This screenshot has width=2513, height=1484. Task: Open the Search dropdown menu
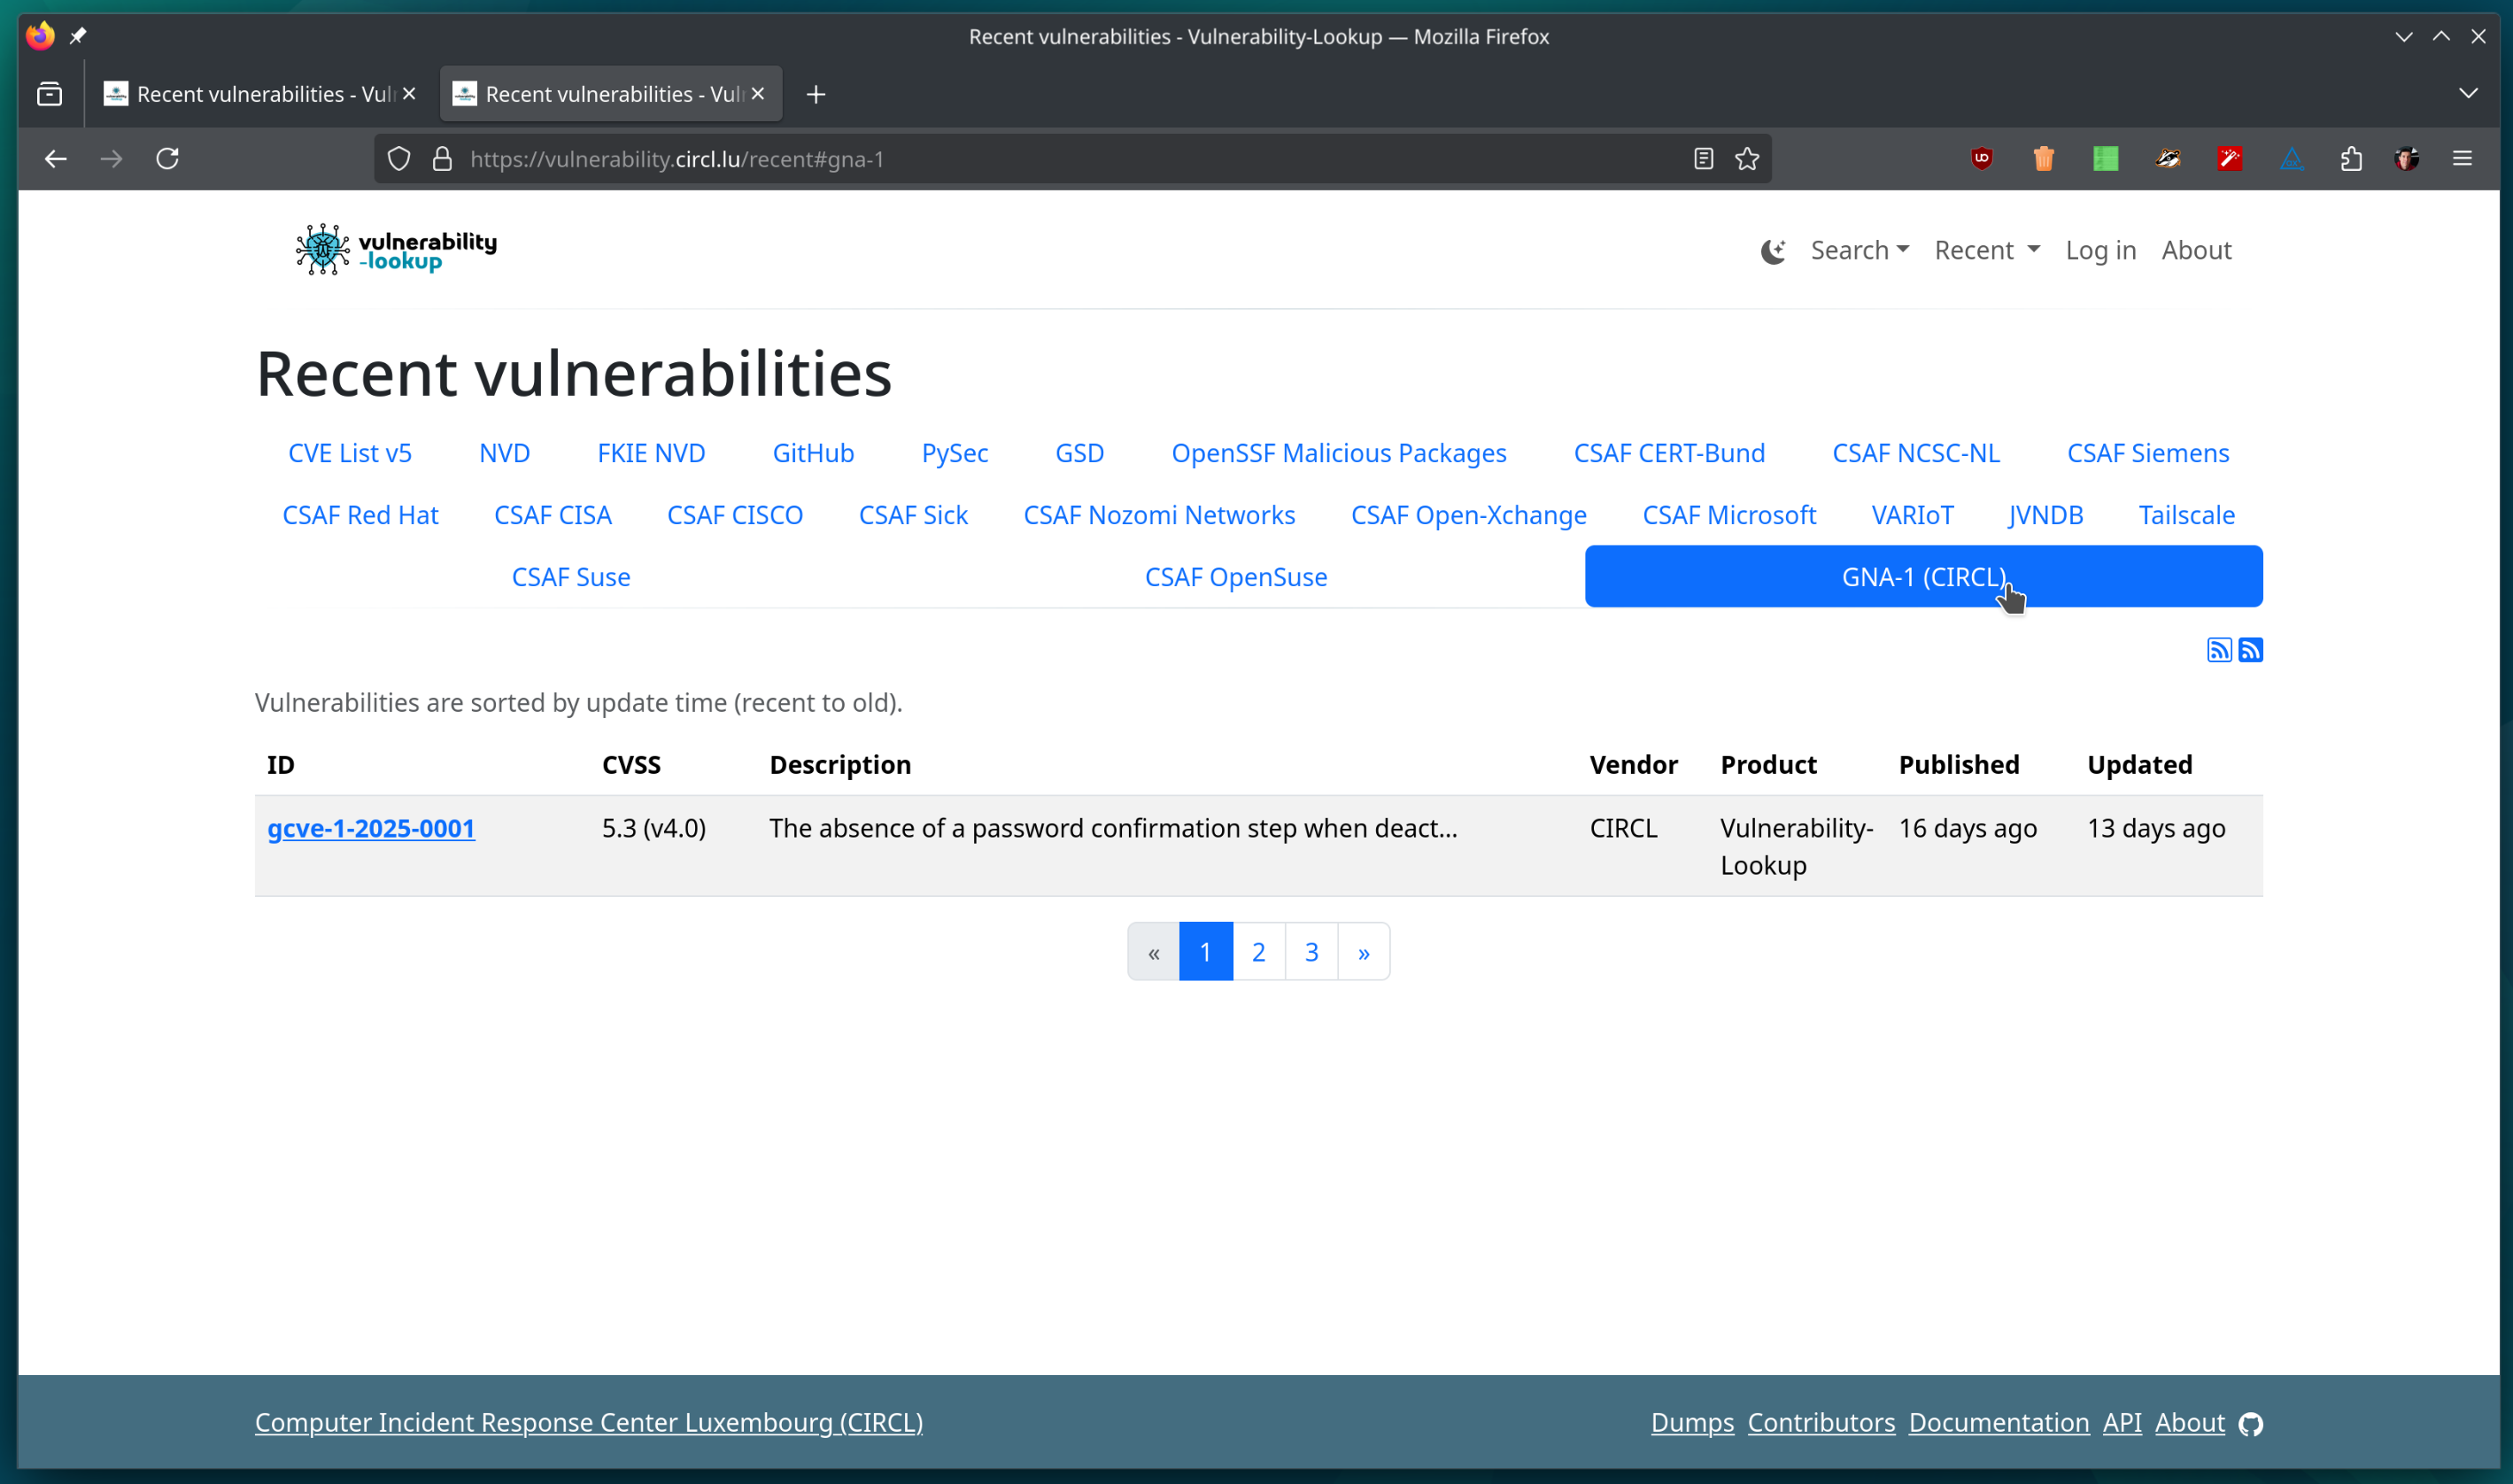tap(1858, 250)
